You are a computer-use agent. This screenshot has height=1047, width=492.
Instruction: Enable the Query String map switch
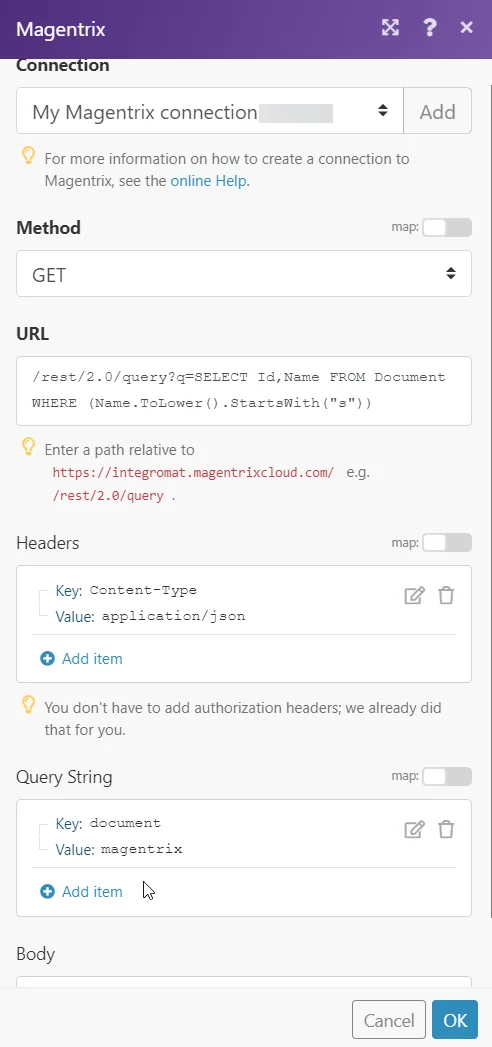(447, 777)
